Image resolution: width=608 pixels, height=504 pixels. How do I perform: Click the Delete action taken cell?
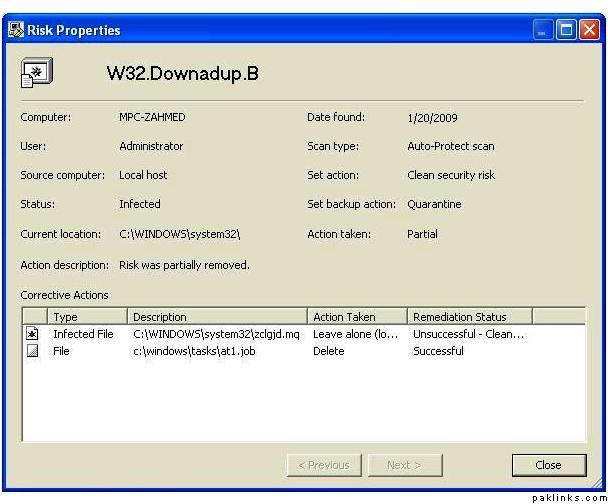coord(328,351)
